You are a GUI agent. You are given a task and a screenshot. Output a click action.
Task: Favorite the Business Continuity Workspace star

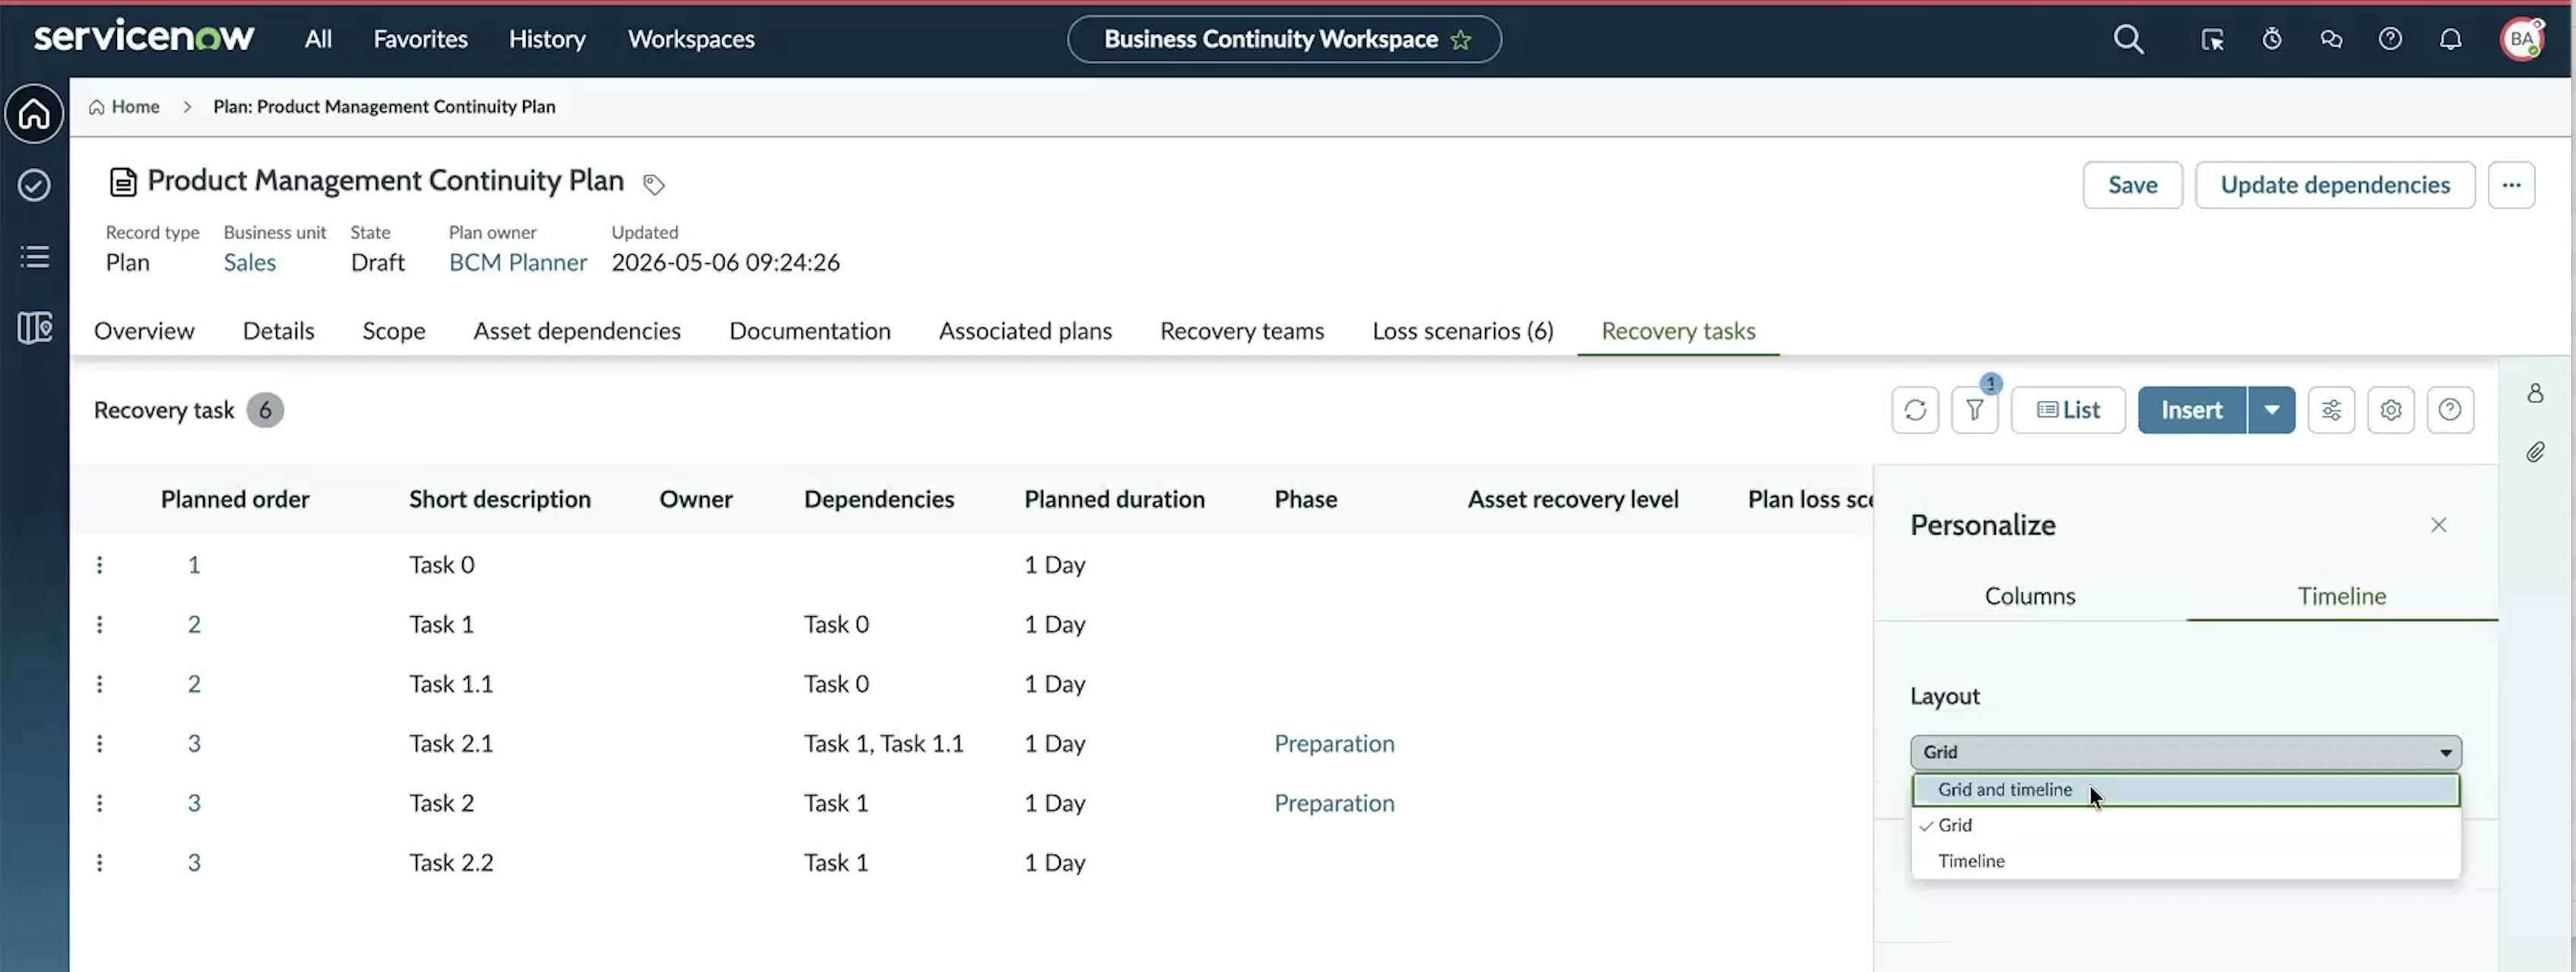[1461, 40]
